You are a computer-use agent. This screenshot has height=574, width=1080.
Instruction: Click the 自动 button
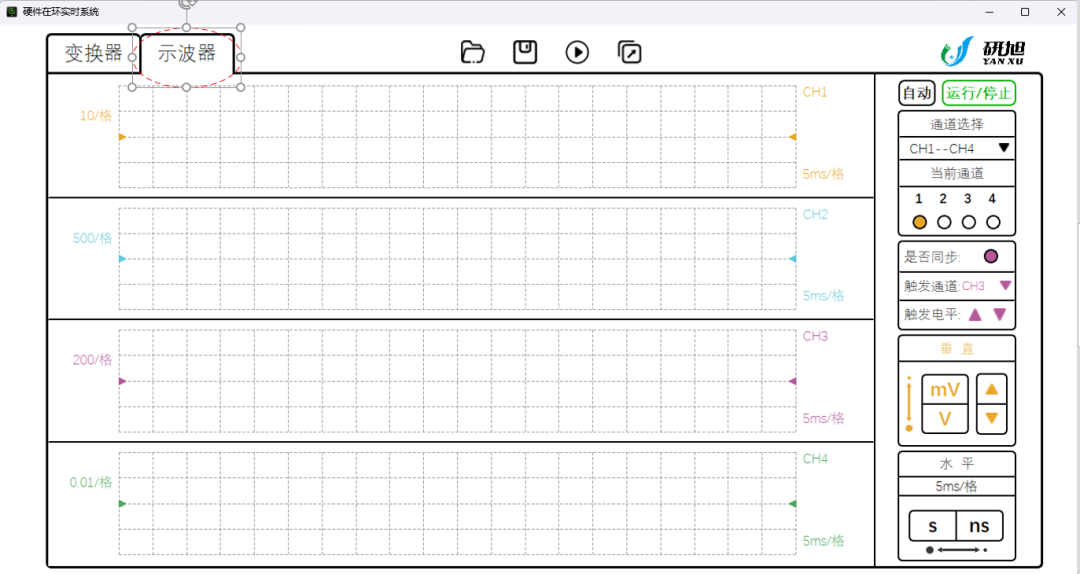(x=917, y=93)
